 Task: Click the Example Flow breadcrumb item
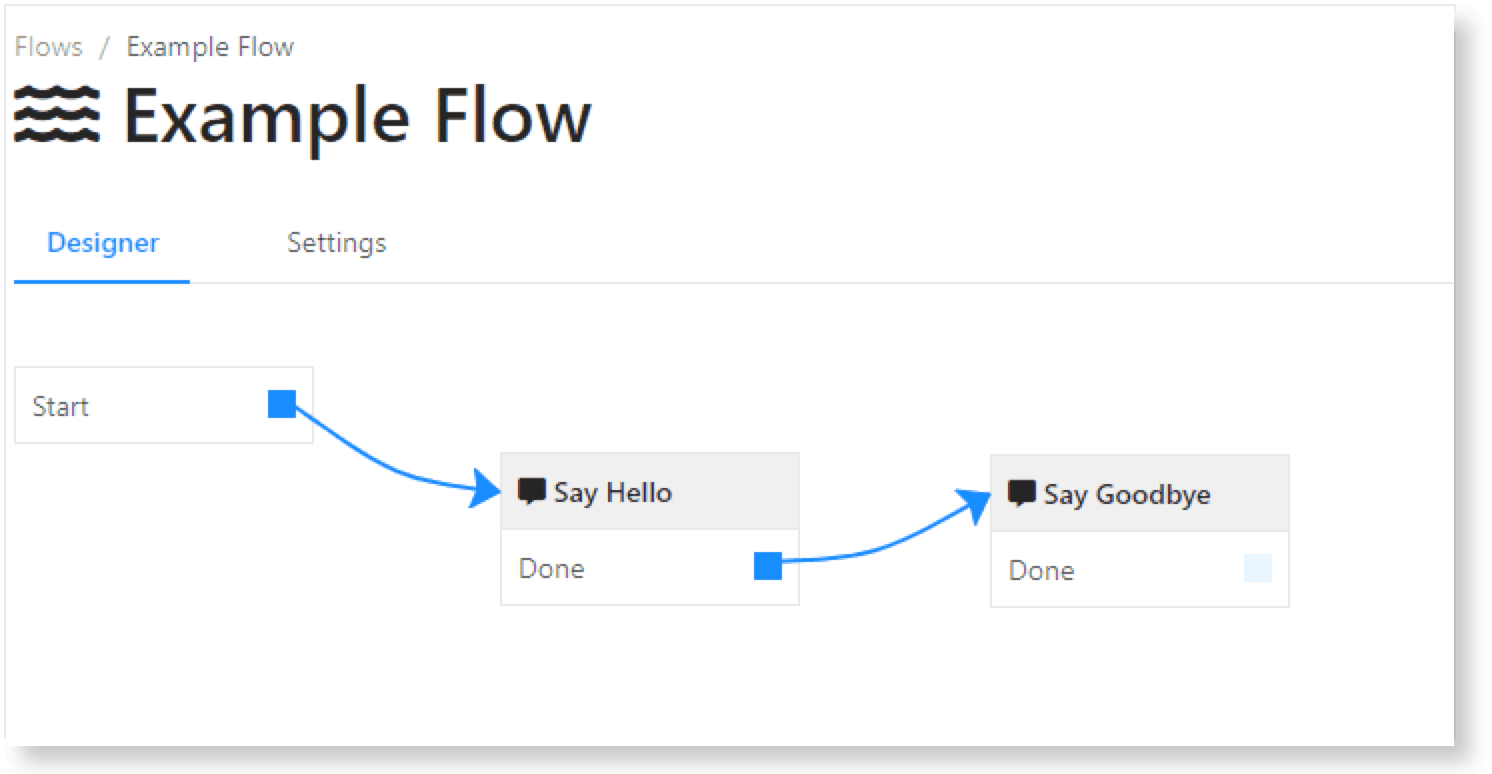point(210,47)
